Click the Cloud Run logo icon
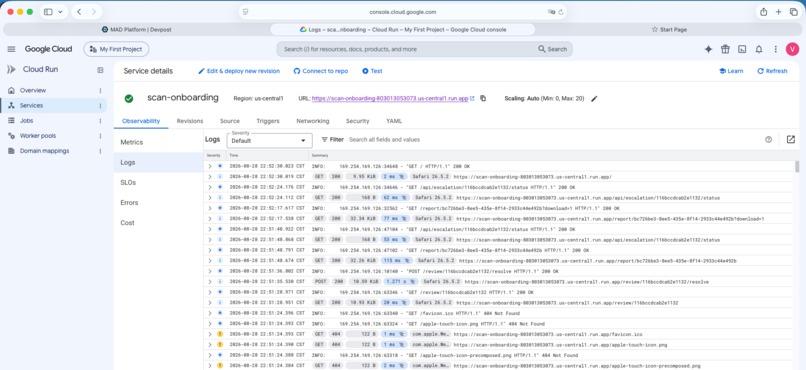Image resolution: width=806 pixels, height=370 pixels. point(11,69)
